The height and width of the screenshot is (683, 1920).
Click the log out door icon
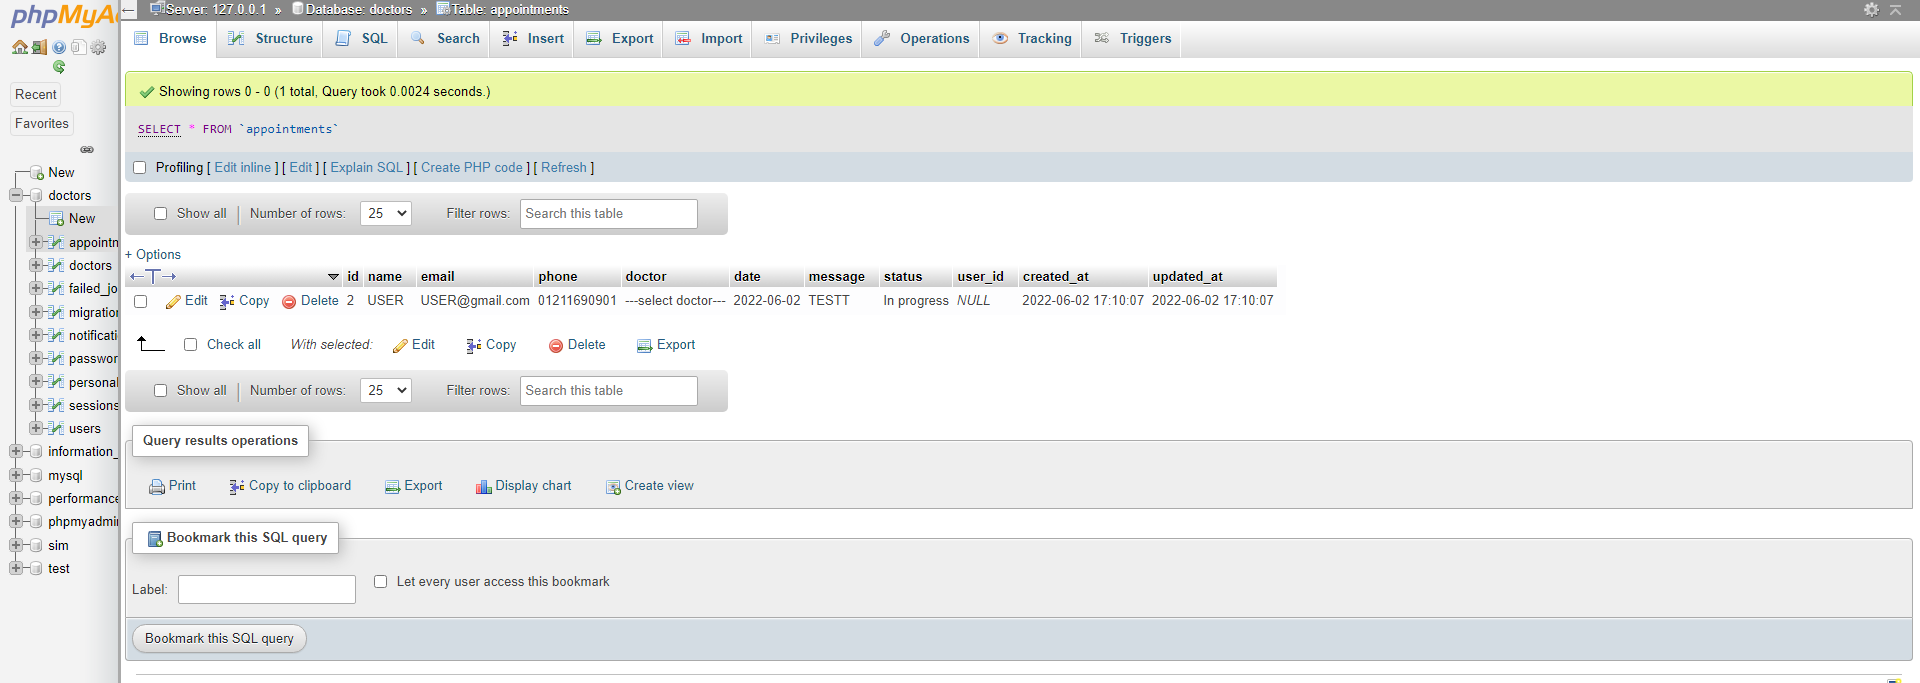pyautogui.click(x=39, y=47)
